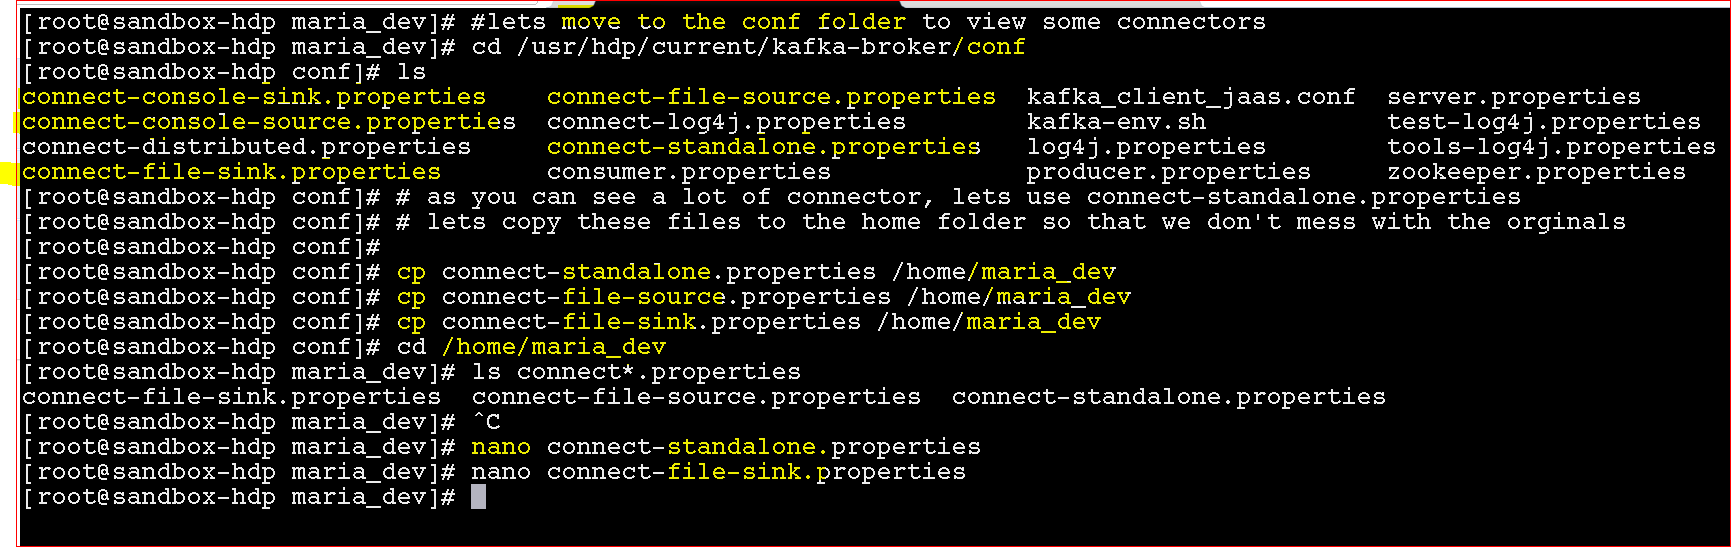
Task: Click kafka_client_jaas.conf file name
Action: point(1191,97)
